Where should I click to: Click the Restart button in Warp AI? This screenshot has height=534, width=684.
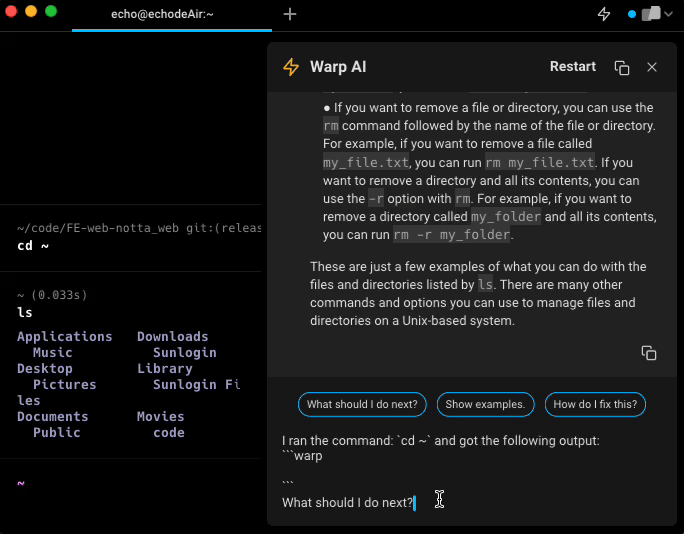click(572, 66)
